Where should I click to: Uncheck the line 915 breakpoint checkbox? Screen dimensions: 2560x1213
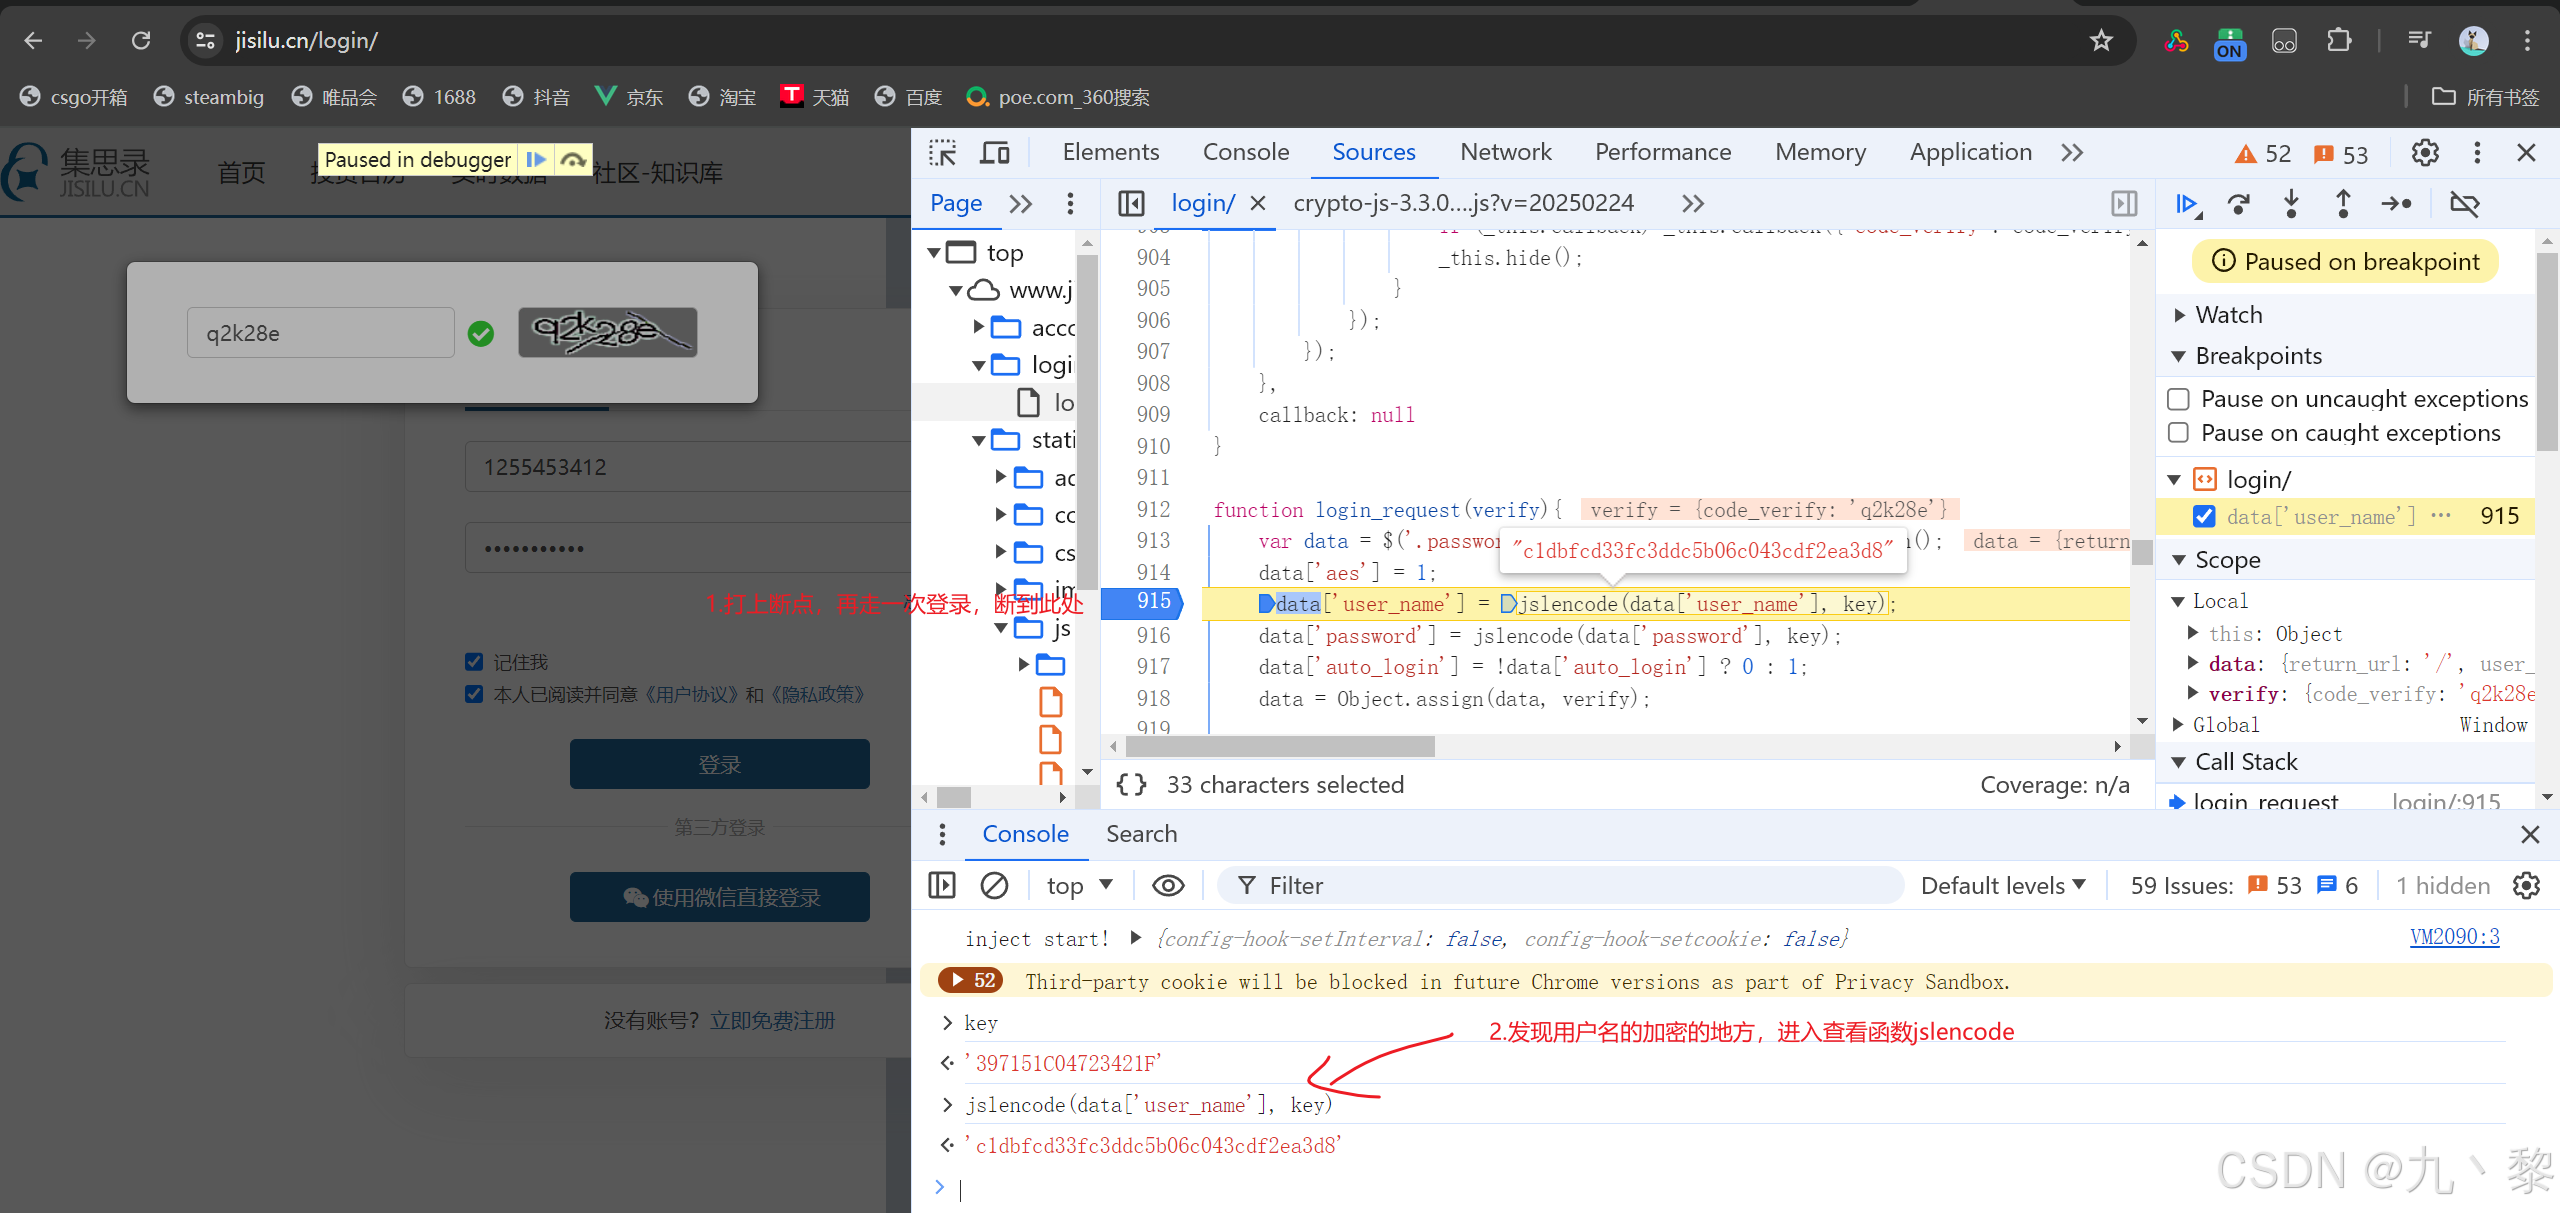(x=2203, y=516)
